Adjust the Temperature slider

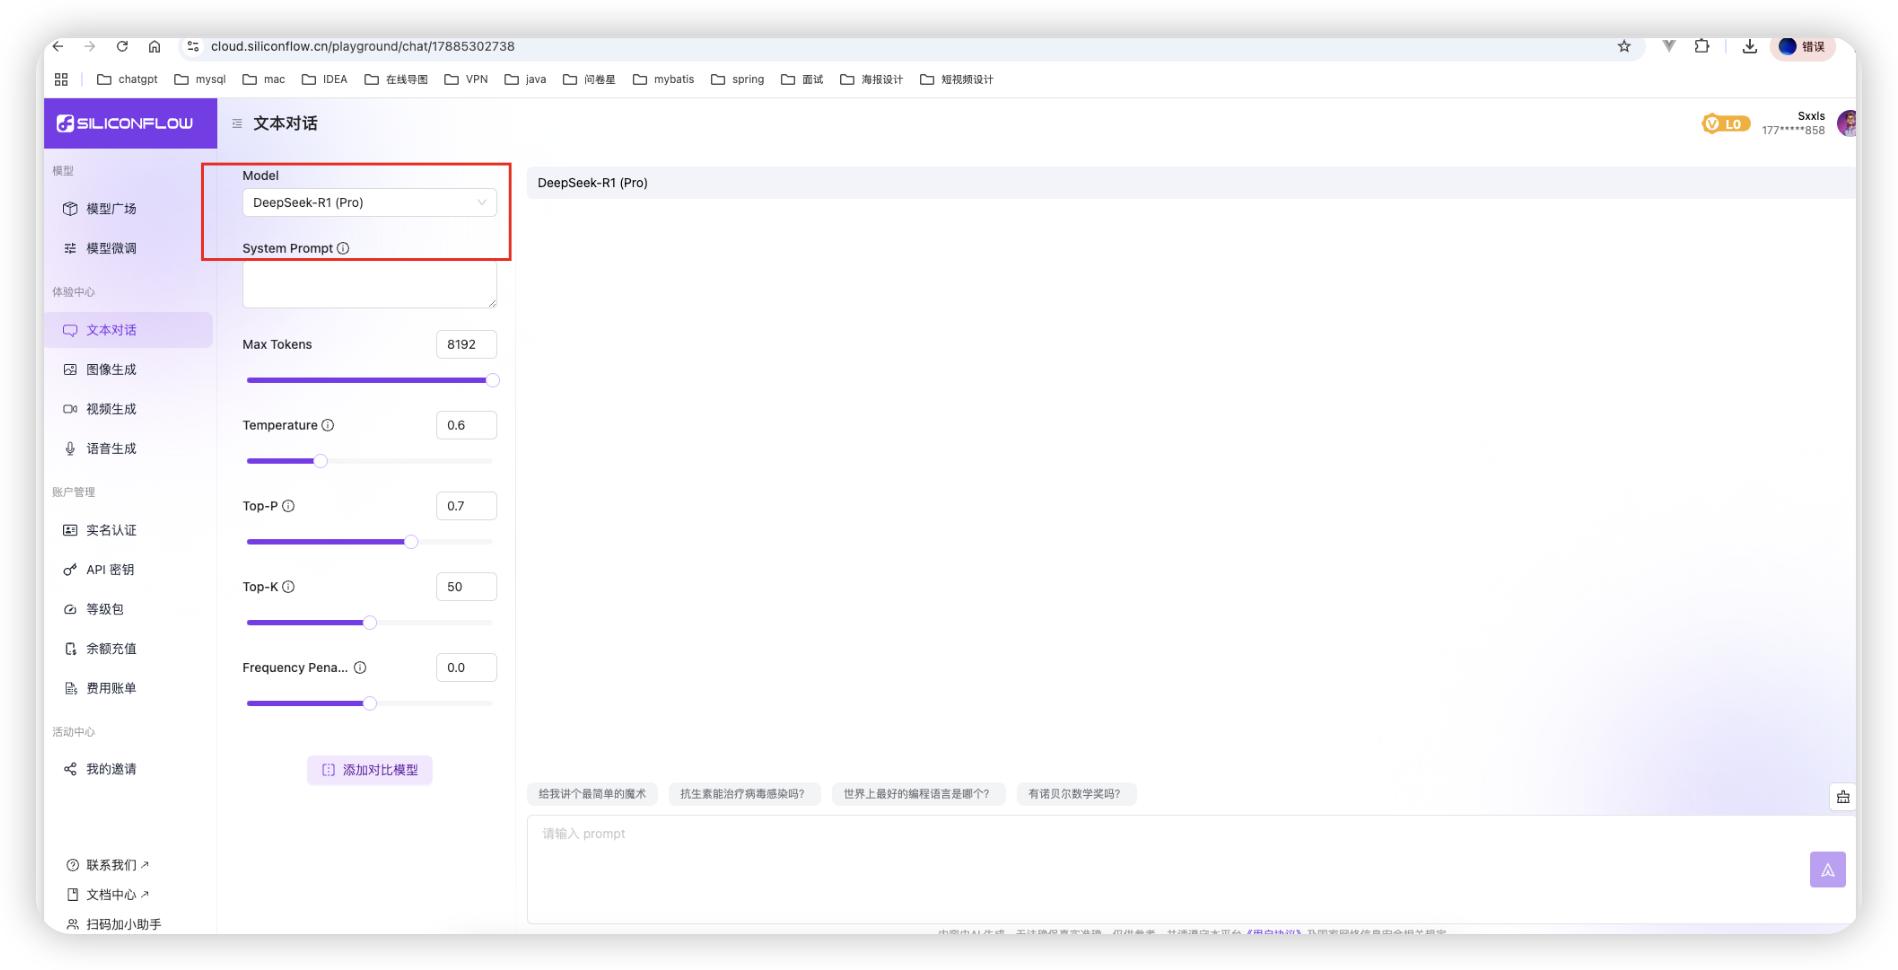(370, 461)
